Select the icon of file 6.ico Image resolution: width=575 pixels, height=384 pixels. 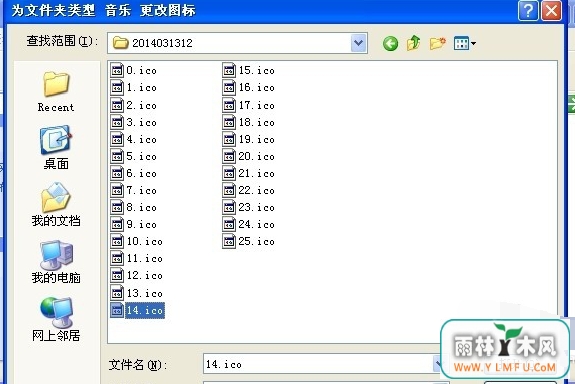pyautogui.click(x=117, y=173)
